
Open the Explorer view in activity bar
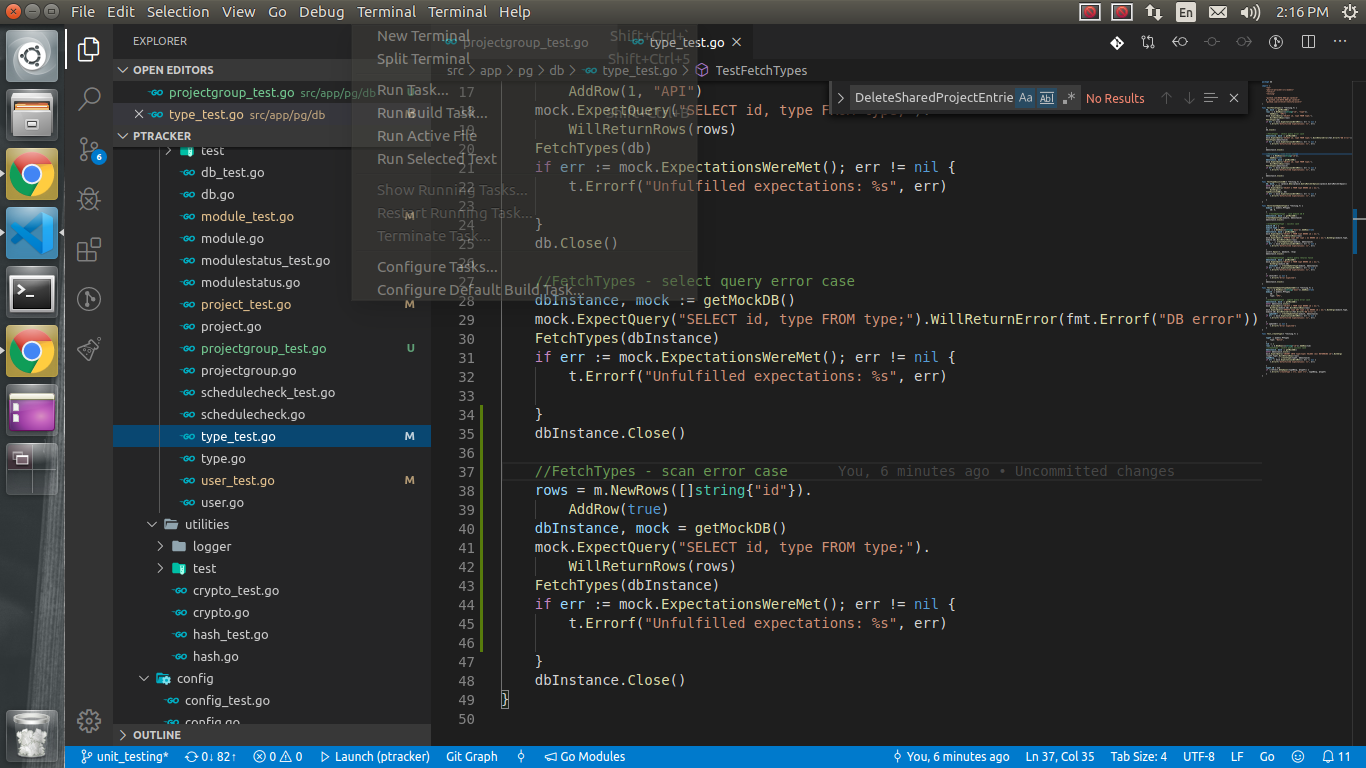(x=89, y=47)
